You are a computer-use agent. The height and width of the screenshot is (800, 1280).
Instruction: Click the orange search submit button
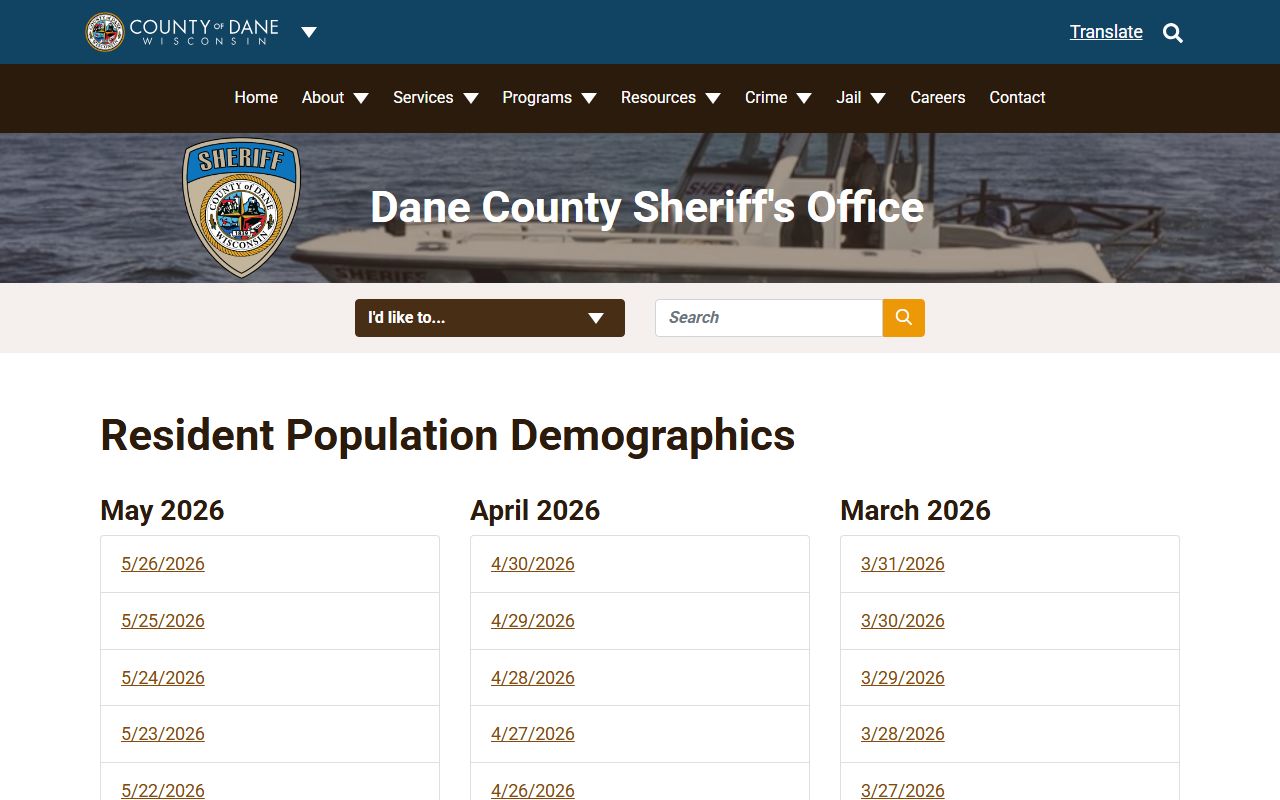[x=904, y=318]
